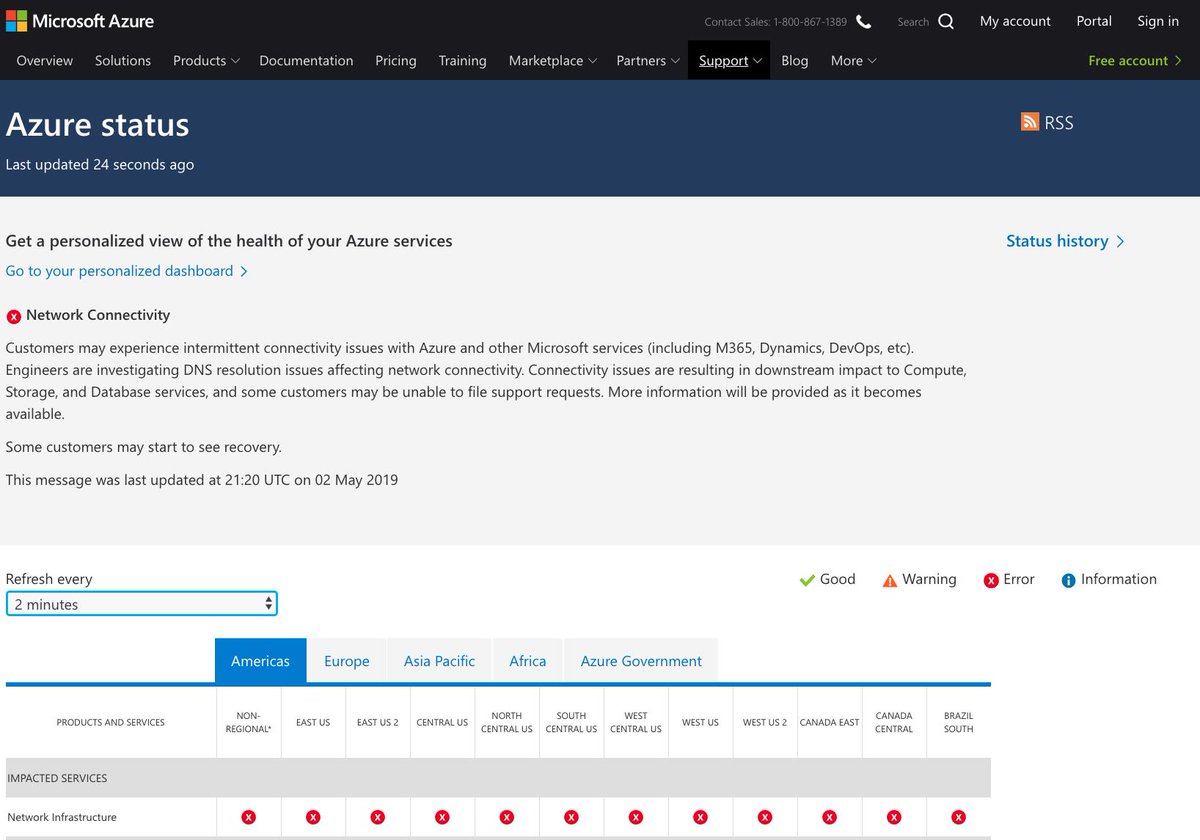Screen dimensions: 1200x840
Task: Click the orange Warning triangle legend icon
Action: [890, 580]
